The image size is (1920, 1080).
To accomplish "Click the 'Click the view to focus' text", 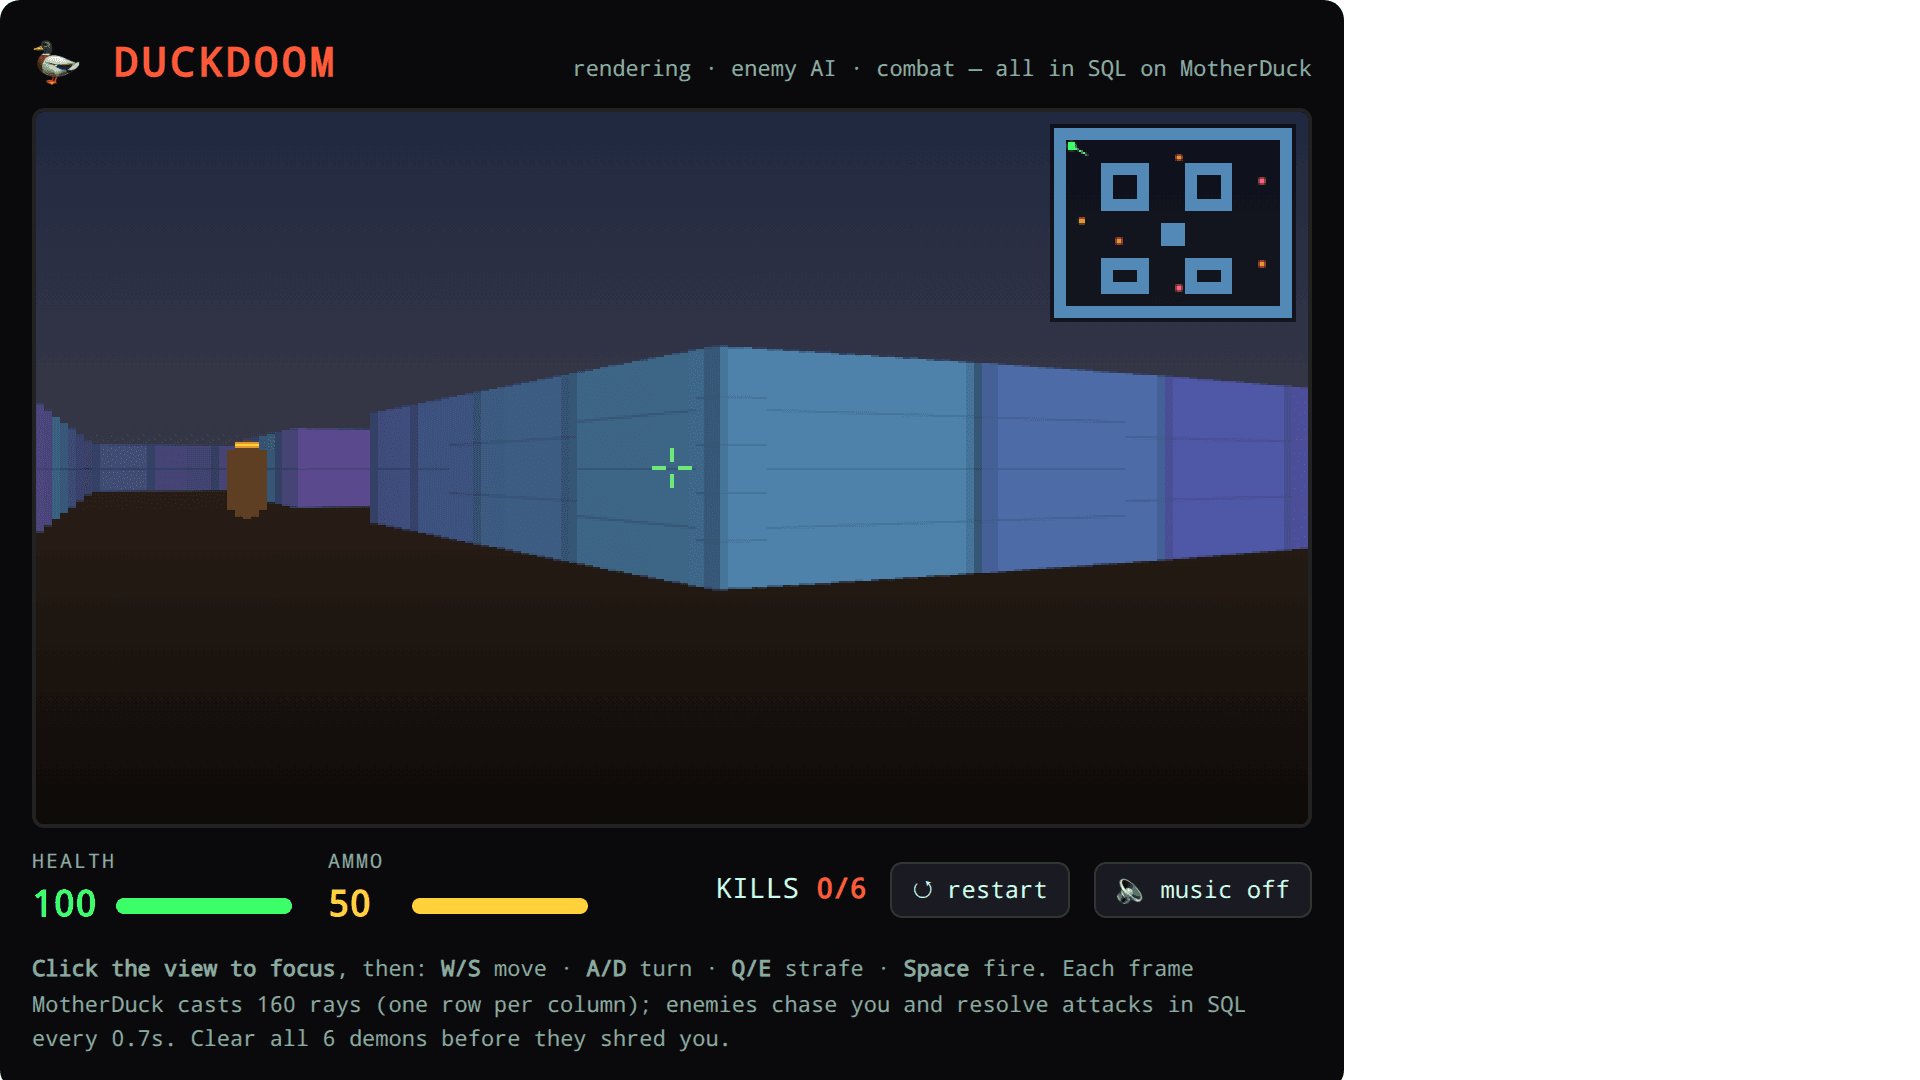I will [184, 969].
